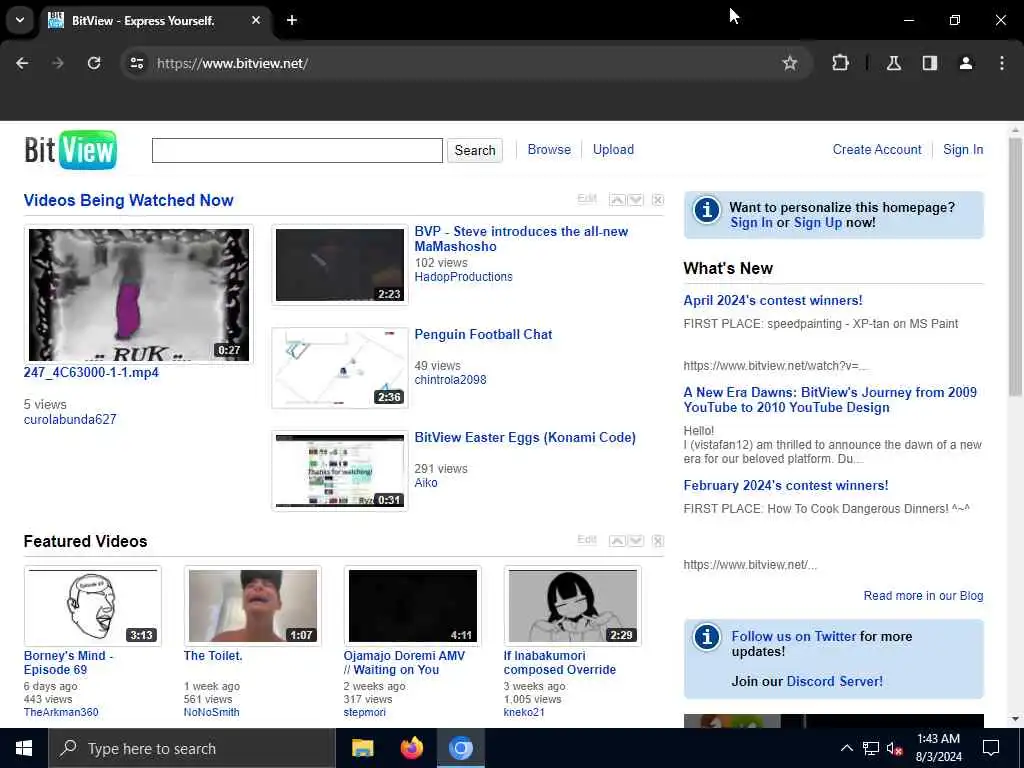Go back with browser back arrow
Viewport: 1024px width, 768px height.
[22, 63]
